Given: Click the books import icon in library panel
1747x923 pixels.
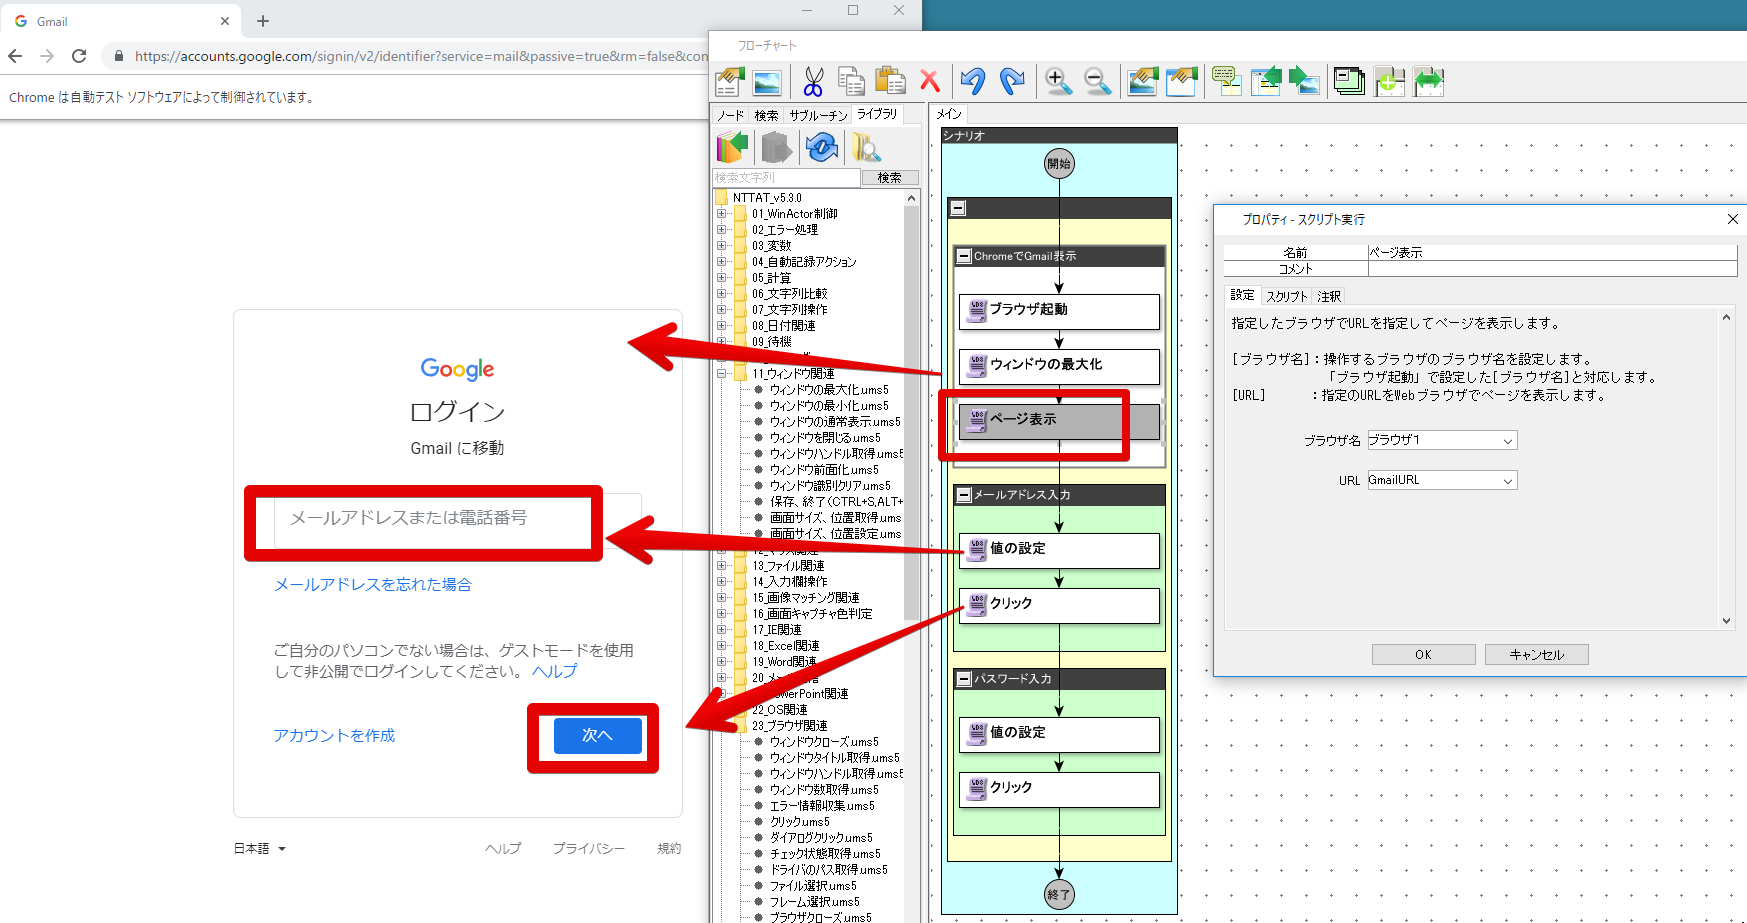Looking at the screenshot, I should (x=732, y=148).
